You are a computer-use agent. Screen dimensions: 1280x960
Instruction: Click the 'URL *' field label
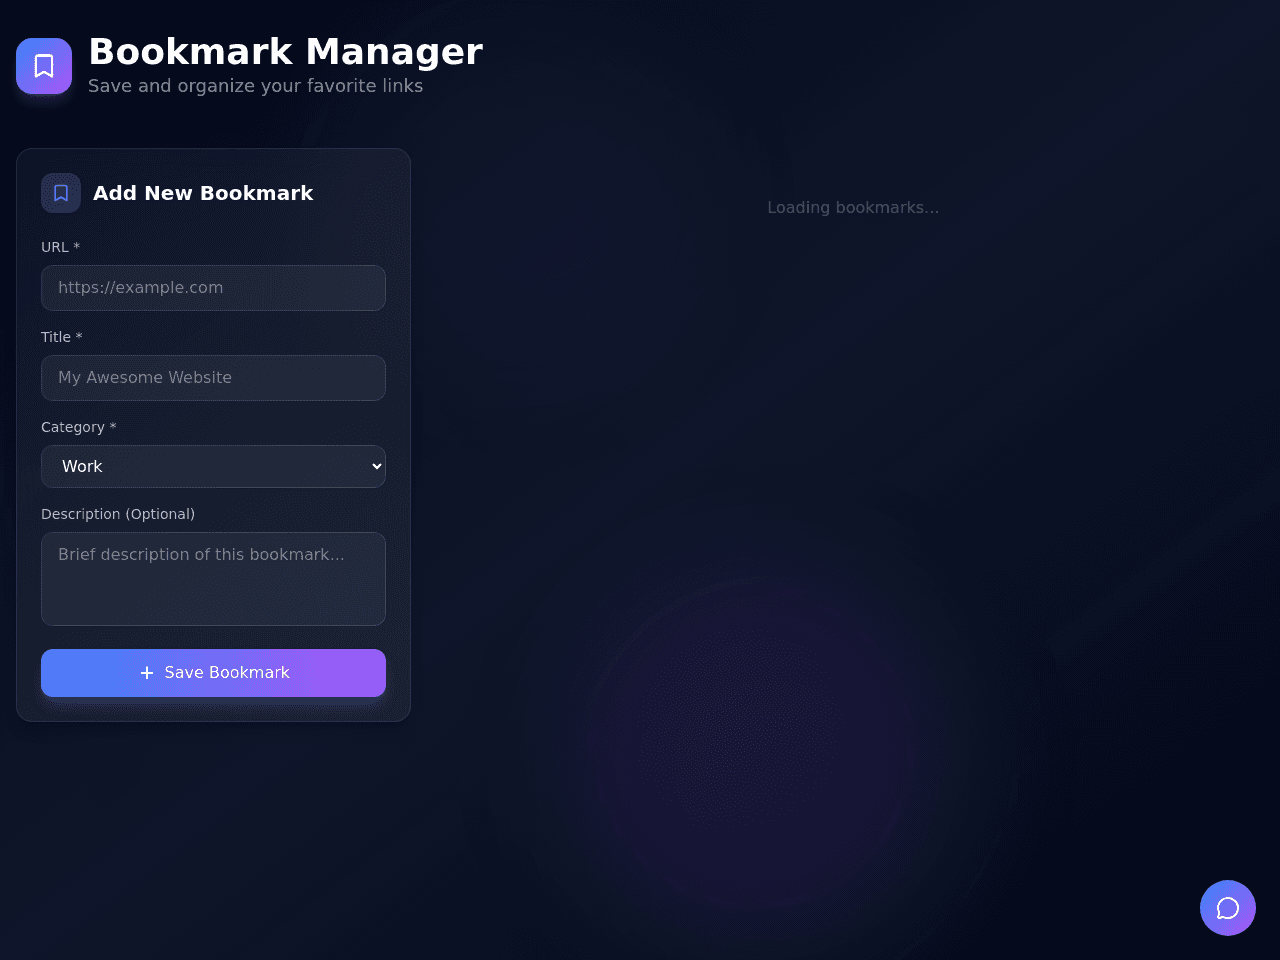[x=60, y=247]
